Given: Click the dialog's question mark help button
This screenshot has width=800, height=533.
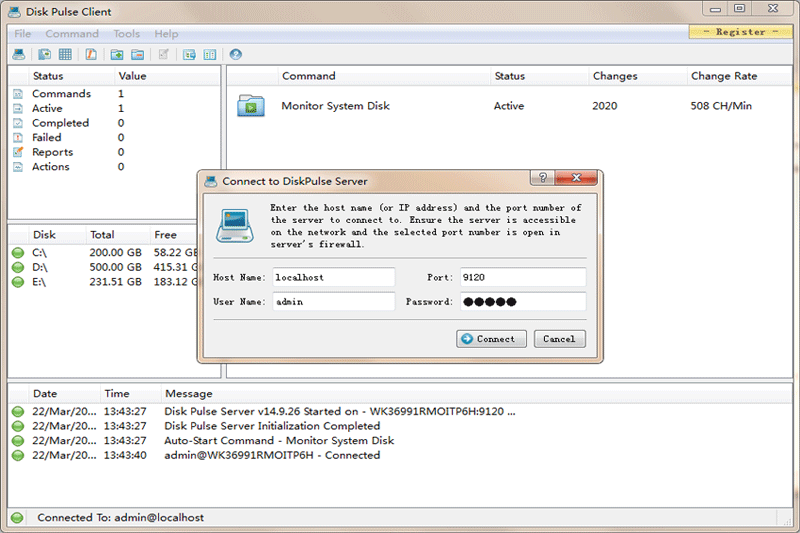Looking at the screenshot, I should [542, 177].
